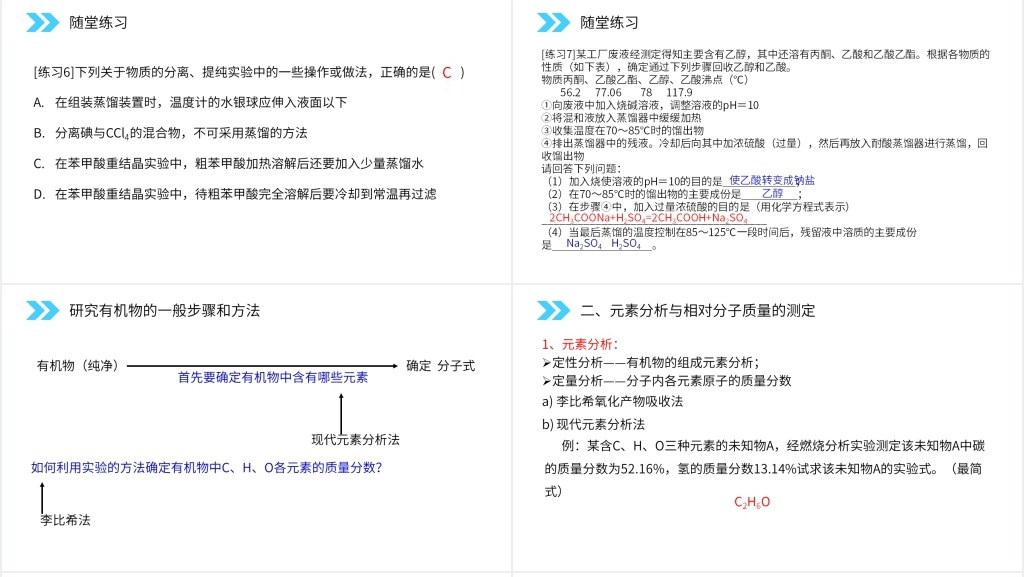Click the chevron icon on the 练习7 slide
The image size is (1024, 577).
pyautogui.click(x=553, y=22)
